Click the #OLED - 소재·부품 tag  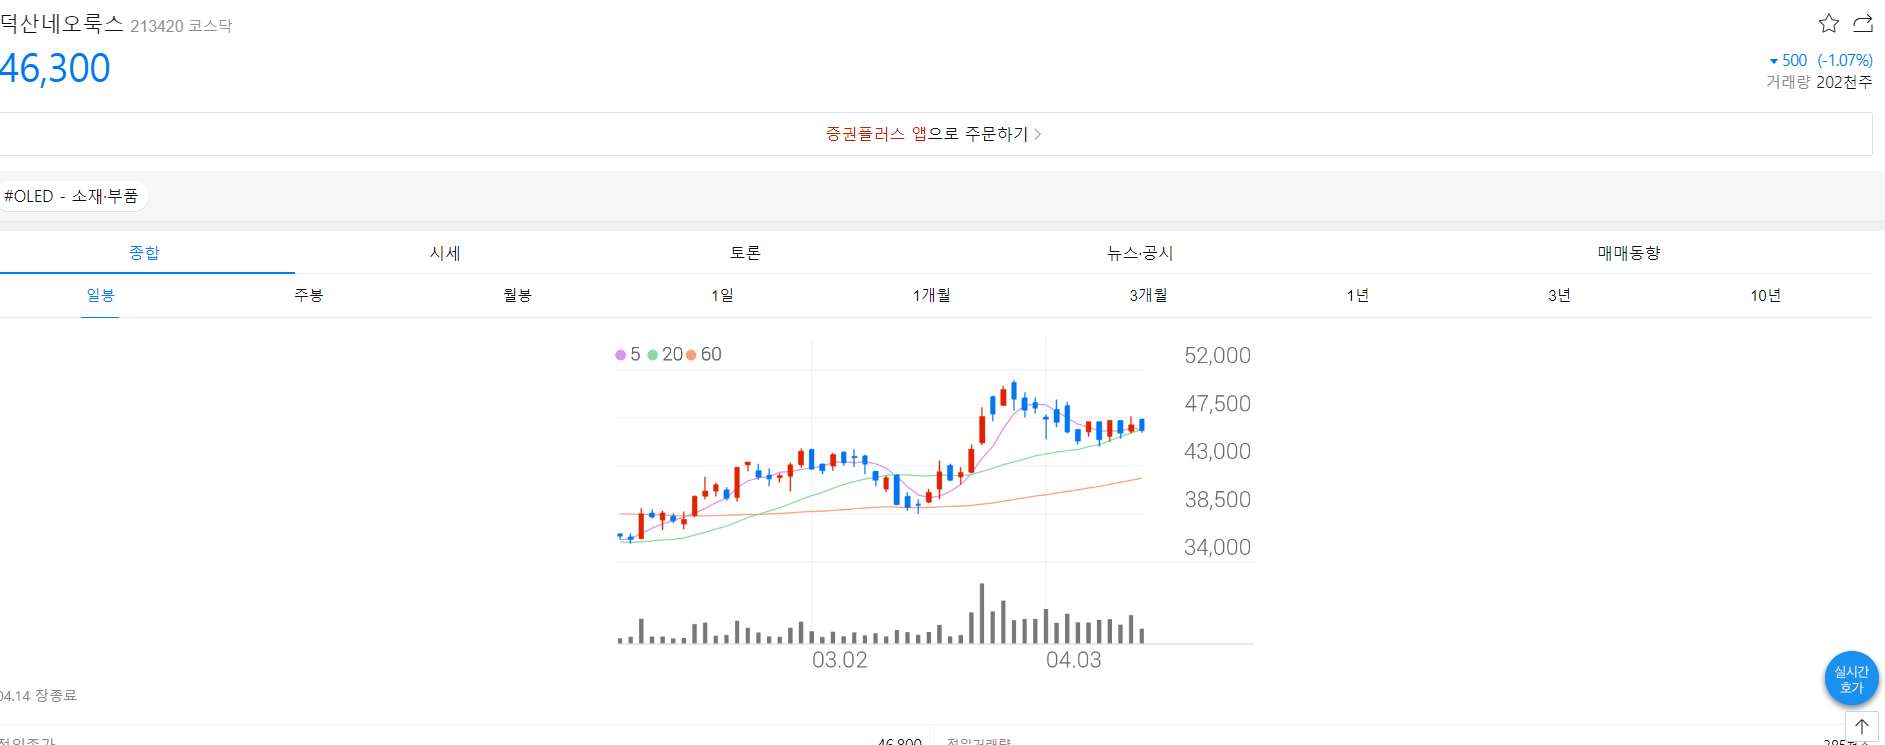(72, 196)
